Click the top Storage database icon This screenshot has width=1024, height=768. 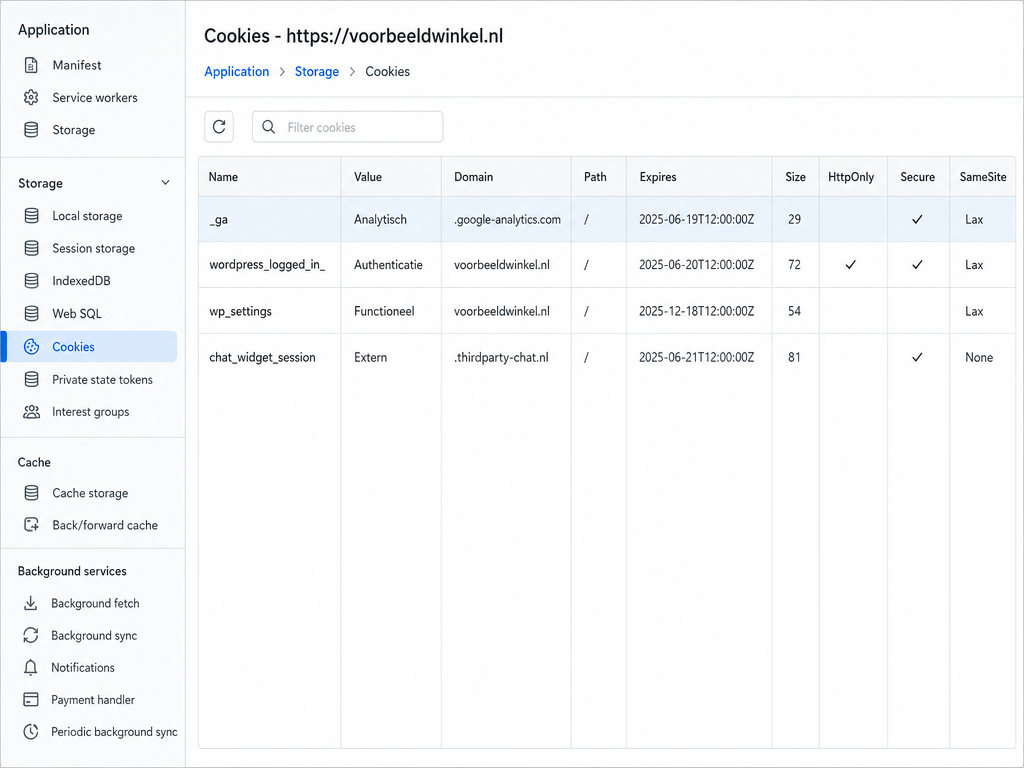(31, 130)
